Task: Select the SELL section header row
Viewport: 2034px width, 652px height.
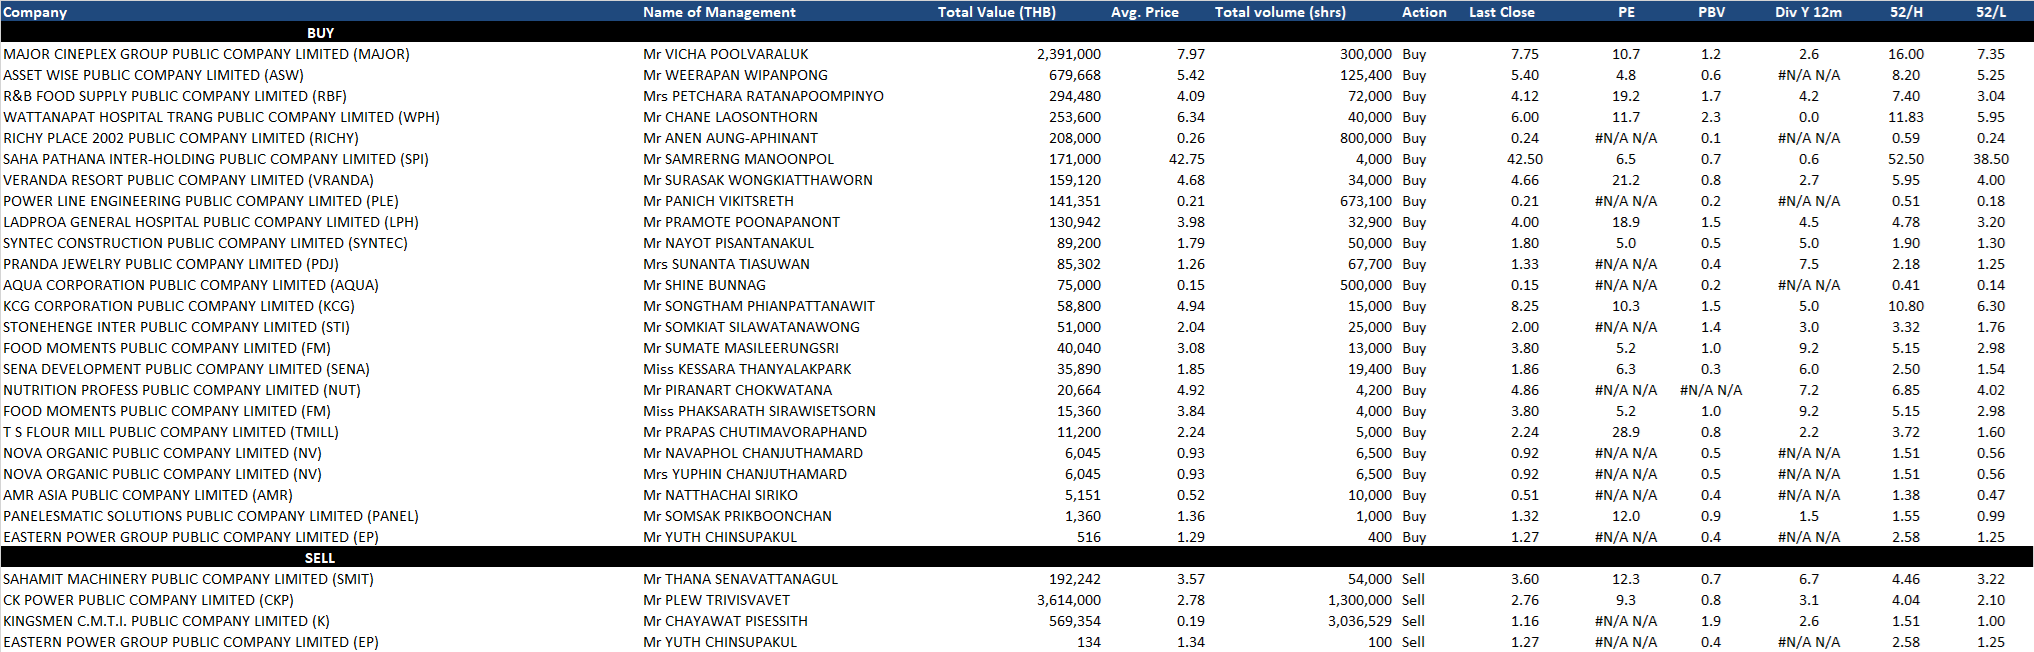Action: [x=320, y=558]
